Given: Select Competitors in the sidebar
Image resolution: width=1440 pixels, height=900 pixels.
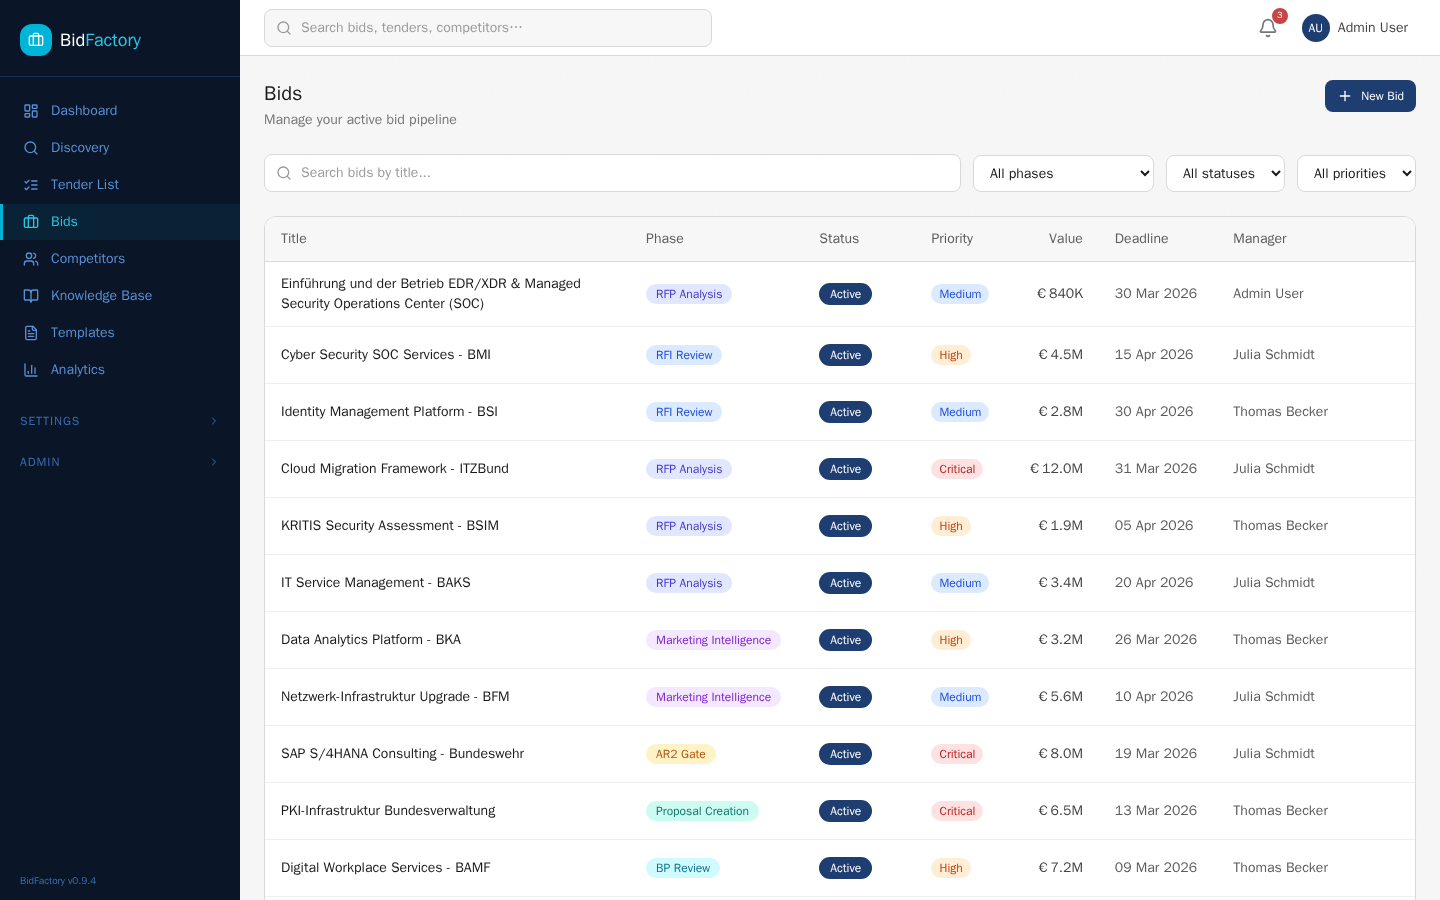Looking at the screenshot, I should click(120, 259).
